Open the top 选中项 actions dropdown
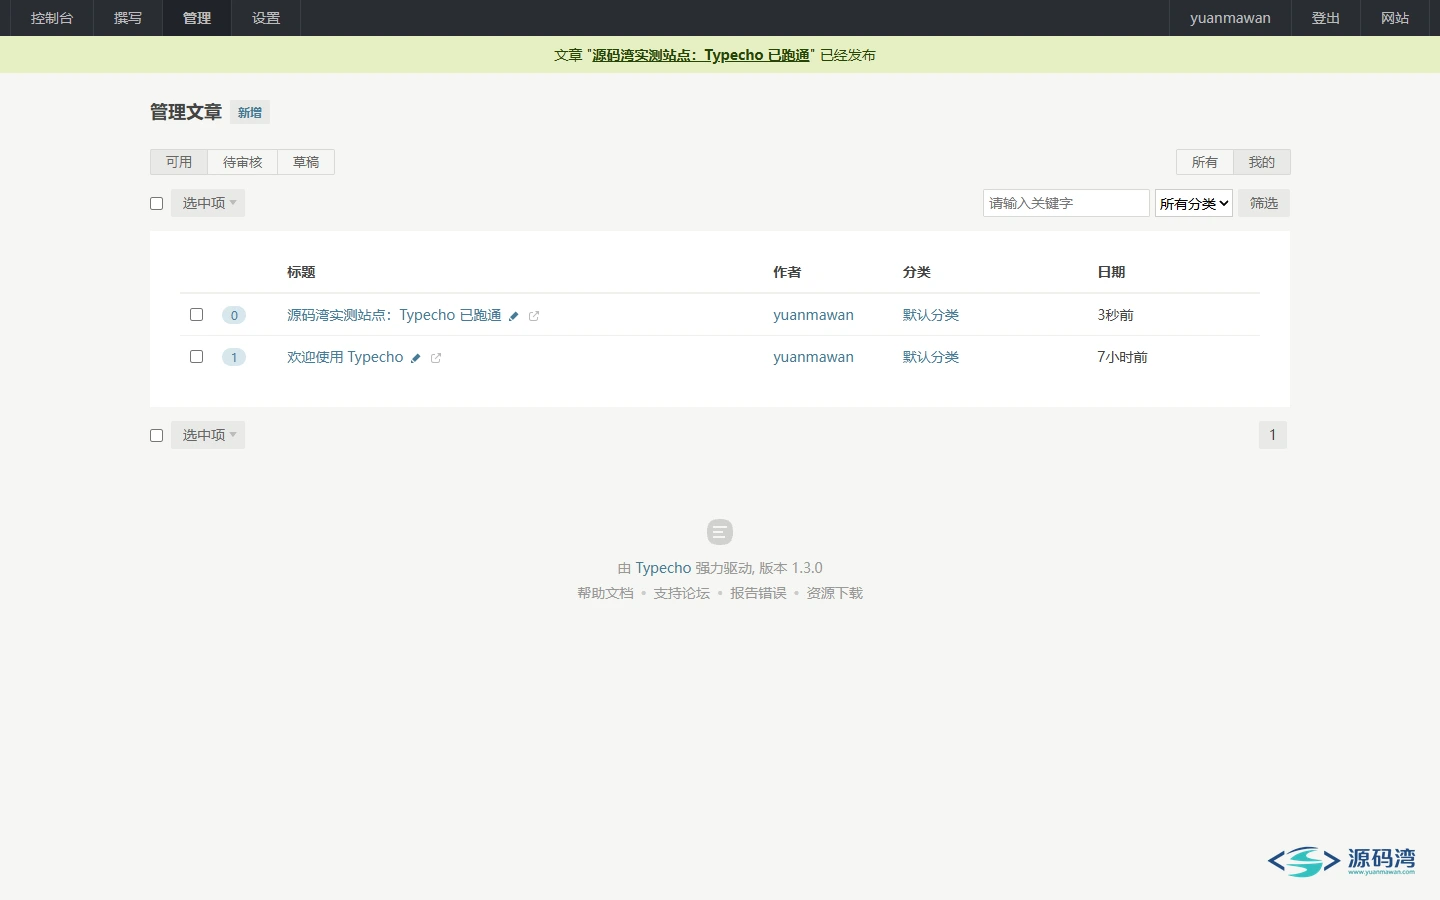 [x=208, y=203]
